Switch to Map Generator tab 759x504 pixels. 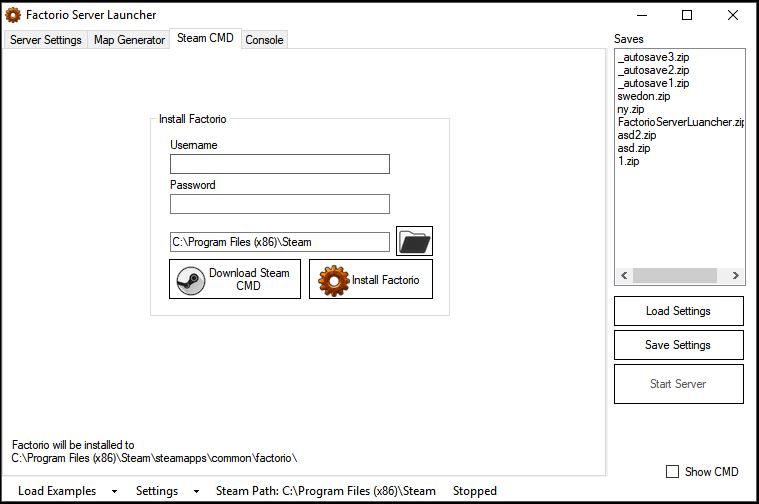tap(129, 40)
